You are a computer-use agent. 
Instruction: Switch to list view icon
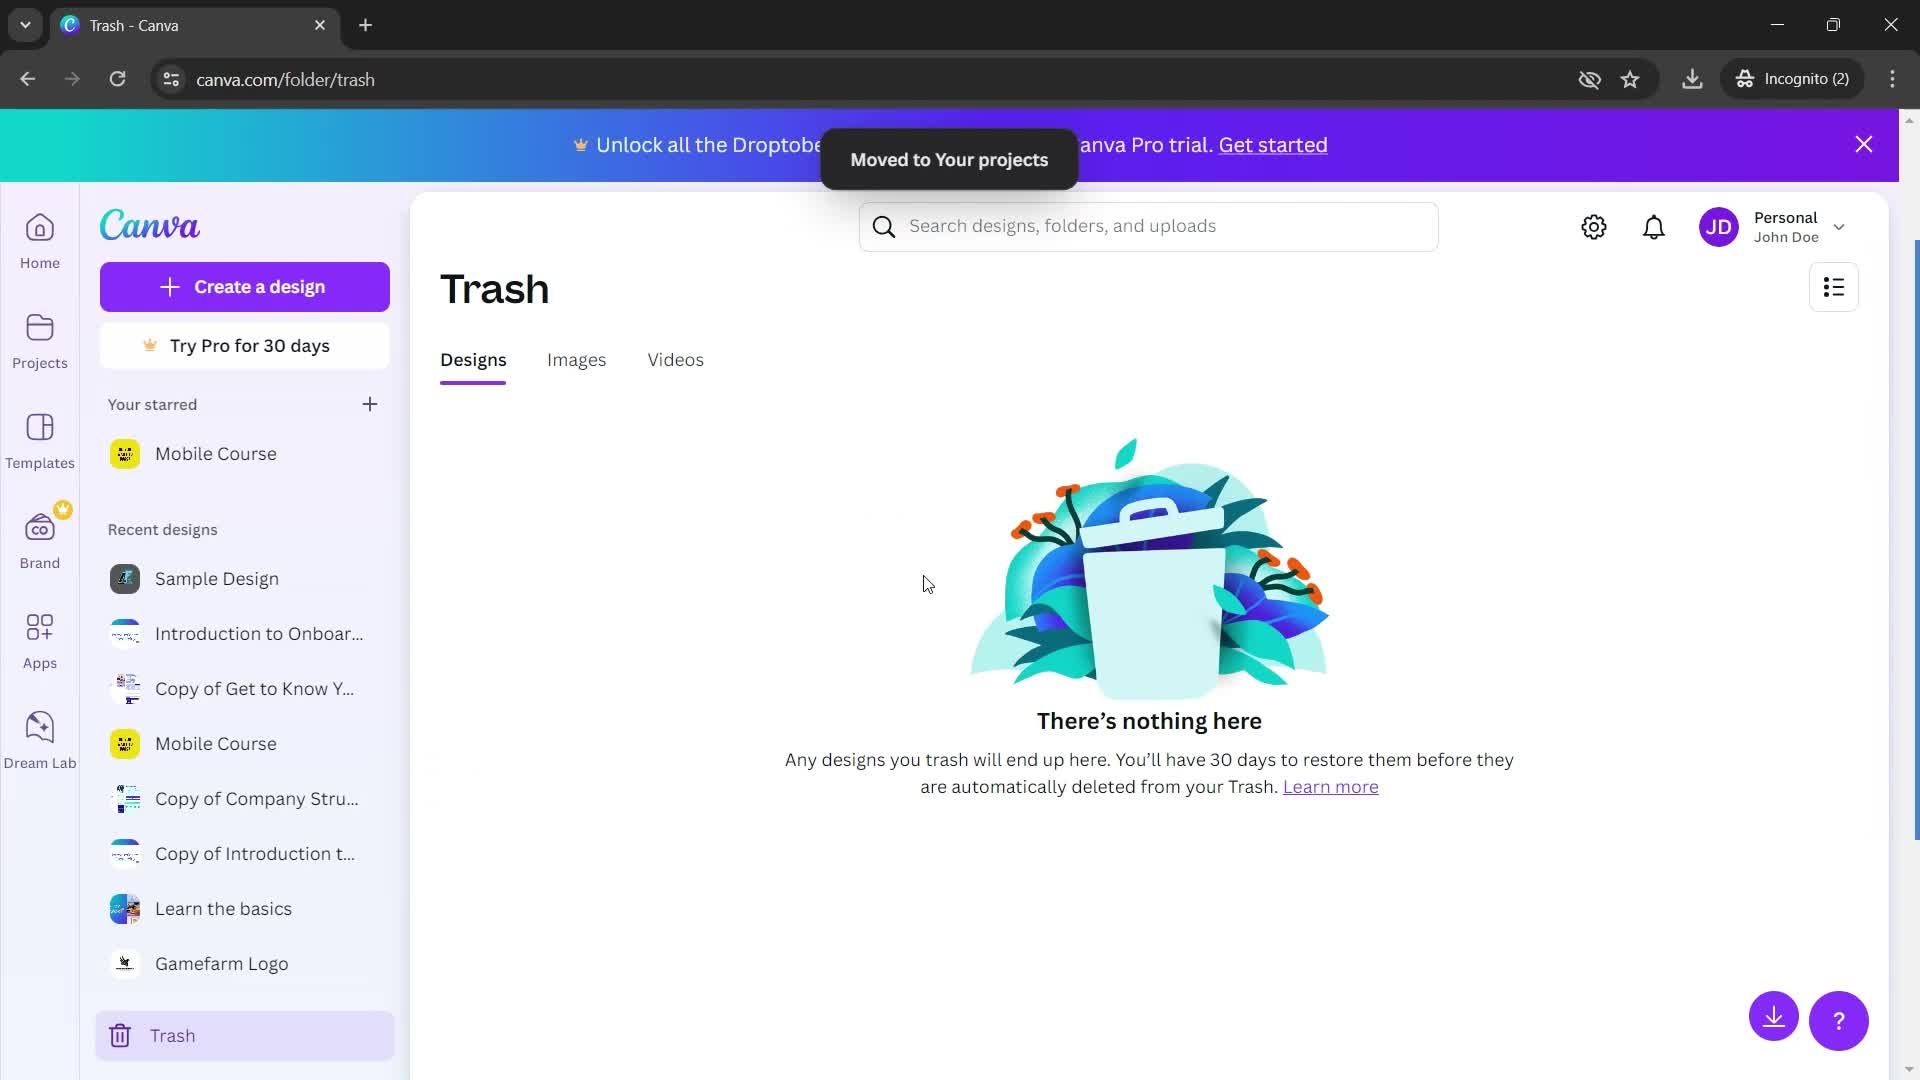tap(1834, 287)
